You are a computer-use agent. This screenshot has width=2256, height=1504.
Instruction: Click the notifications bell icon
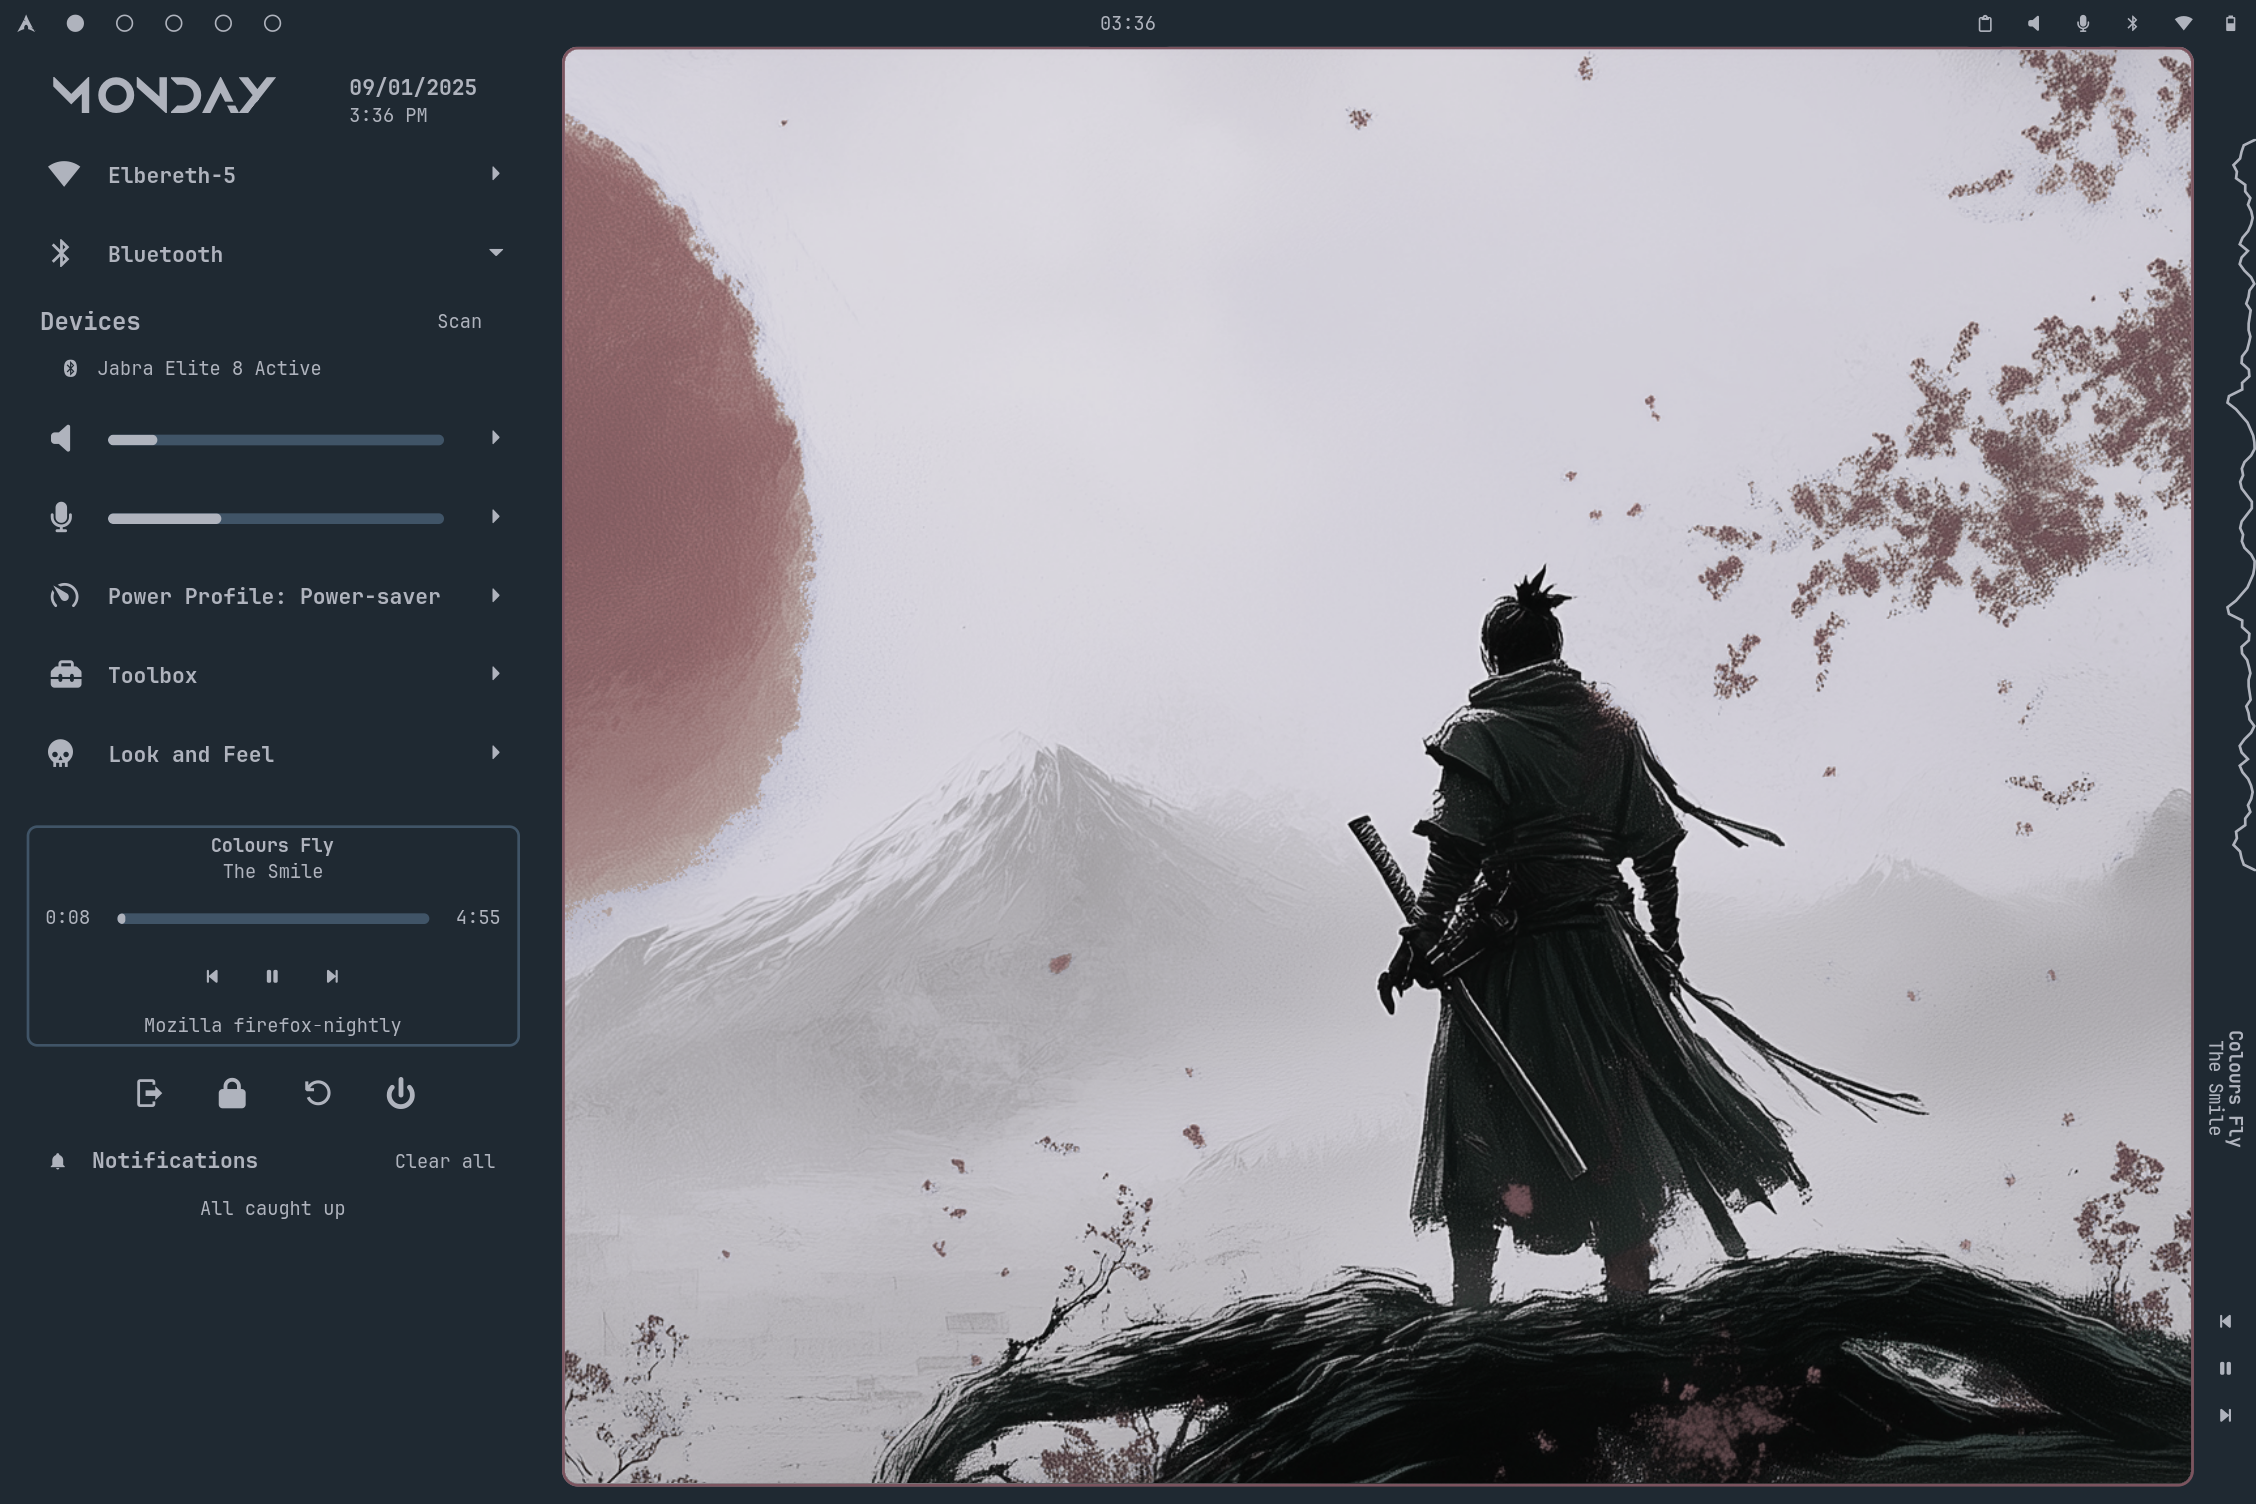(x=58, y=1161)
